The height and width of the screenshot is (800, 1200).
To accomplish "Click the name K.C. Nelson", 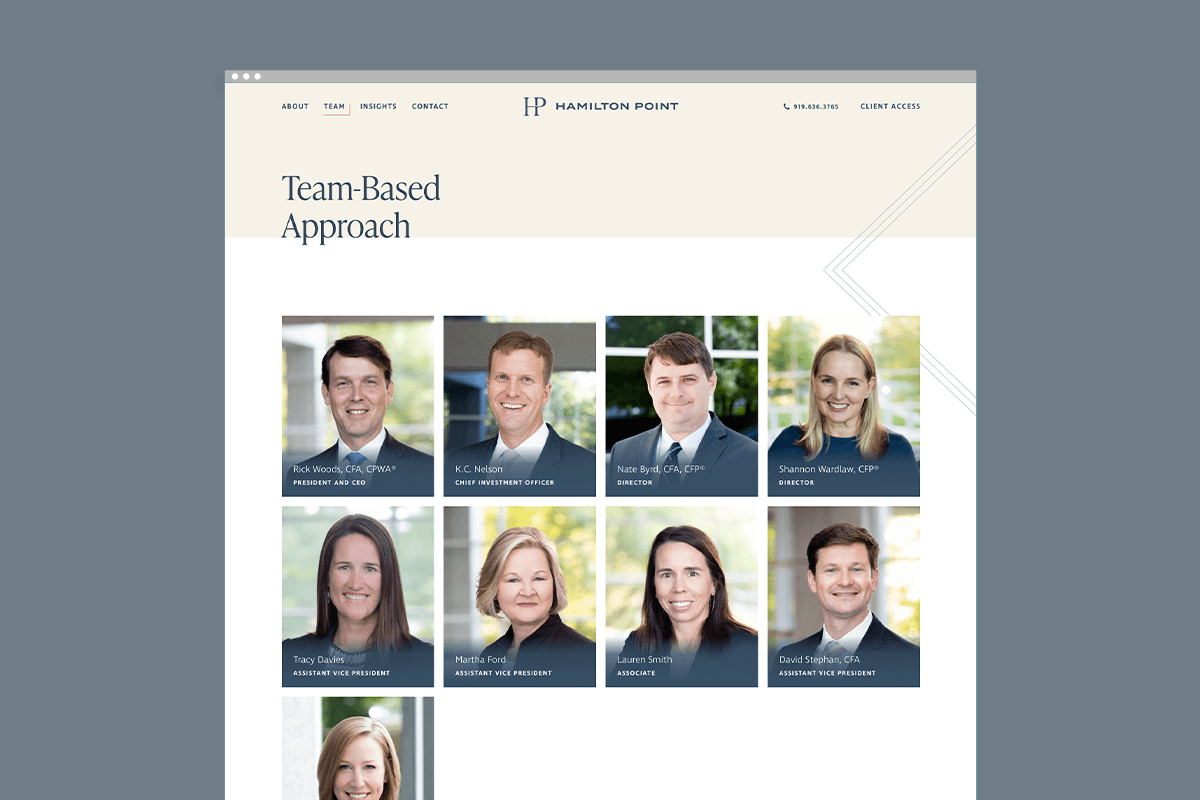I will tap(479, 469).
